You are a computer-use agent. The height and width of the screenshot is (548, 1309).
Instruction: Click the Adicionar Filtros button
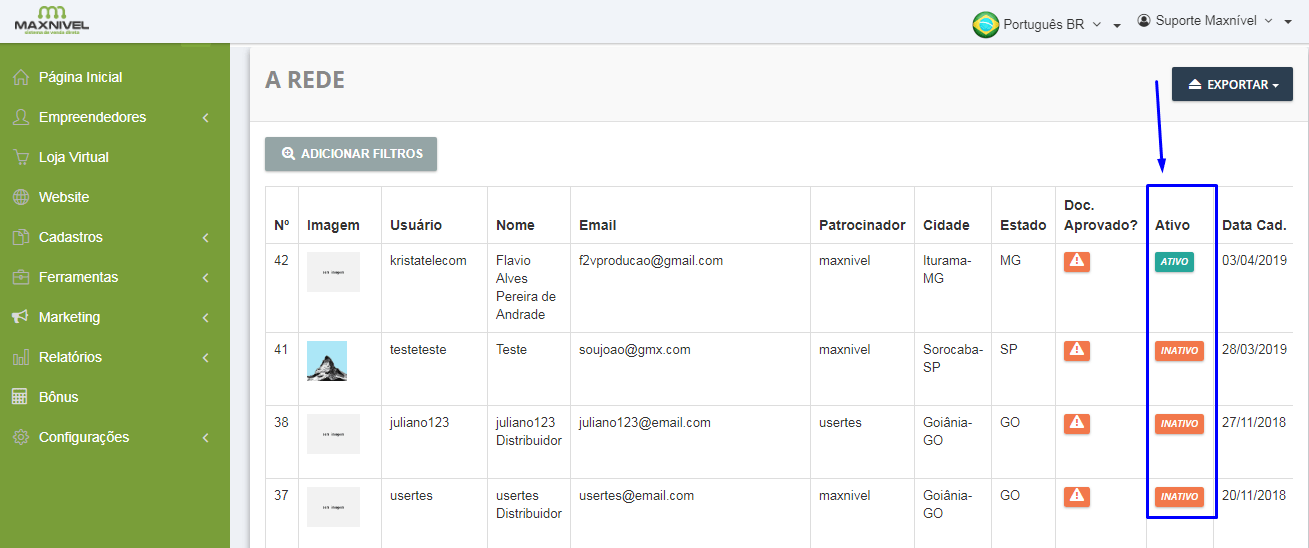351,154
